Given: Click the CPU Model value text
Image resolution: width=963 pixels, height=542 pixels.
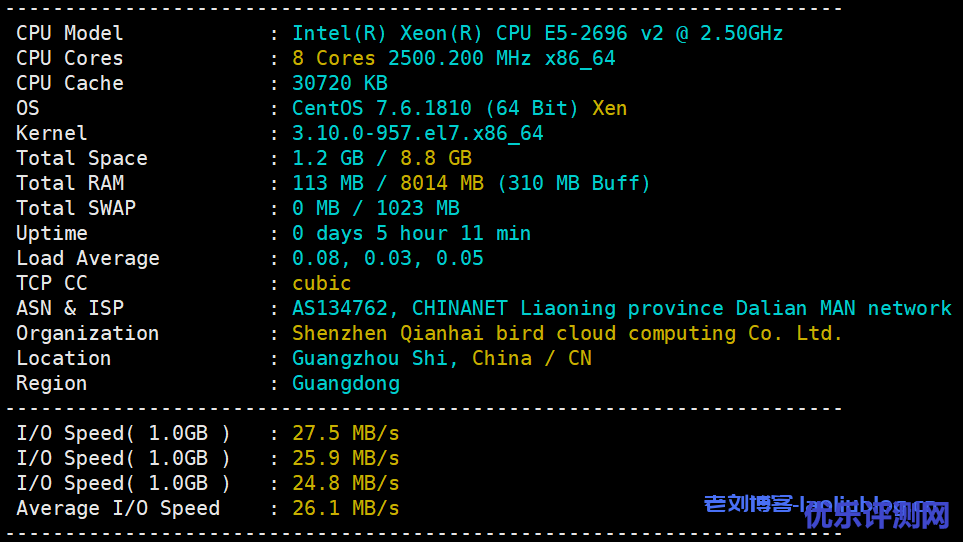Looking at the screenshot, I should pyautogui.click(x=537, y=33).
